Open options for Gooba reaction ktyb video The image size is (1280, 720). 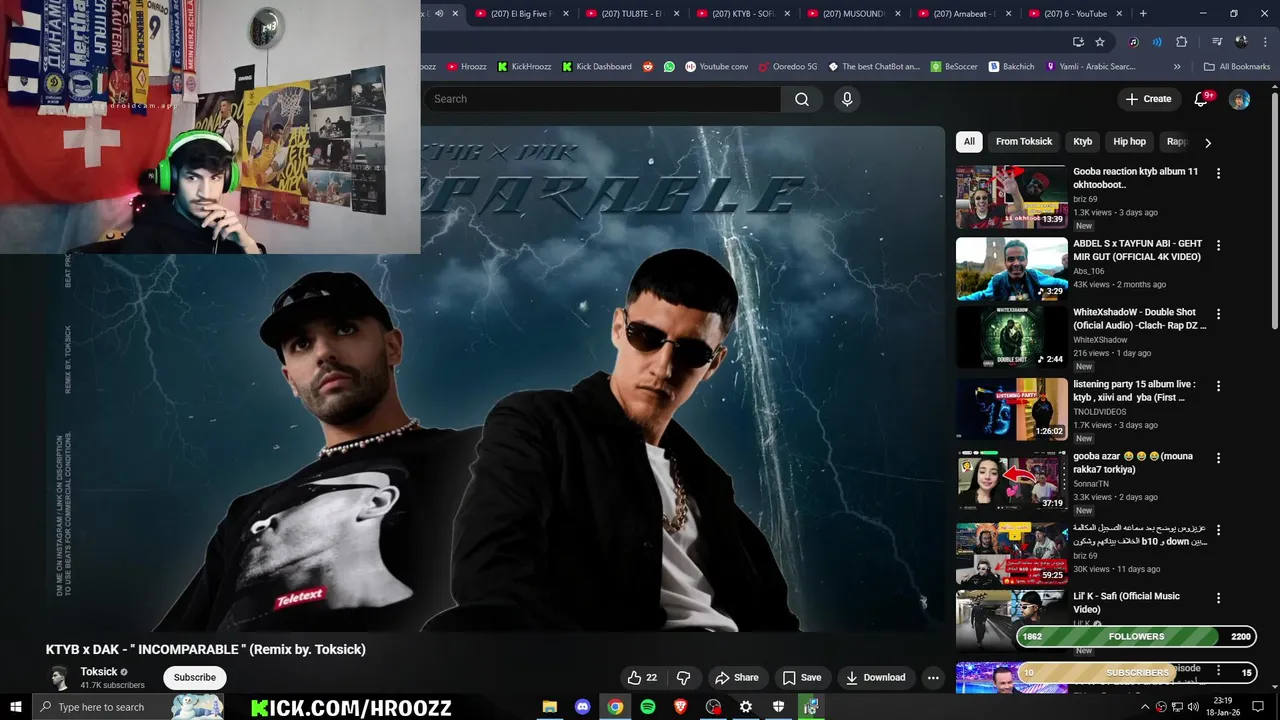click(x=1218, y=173)
